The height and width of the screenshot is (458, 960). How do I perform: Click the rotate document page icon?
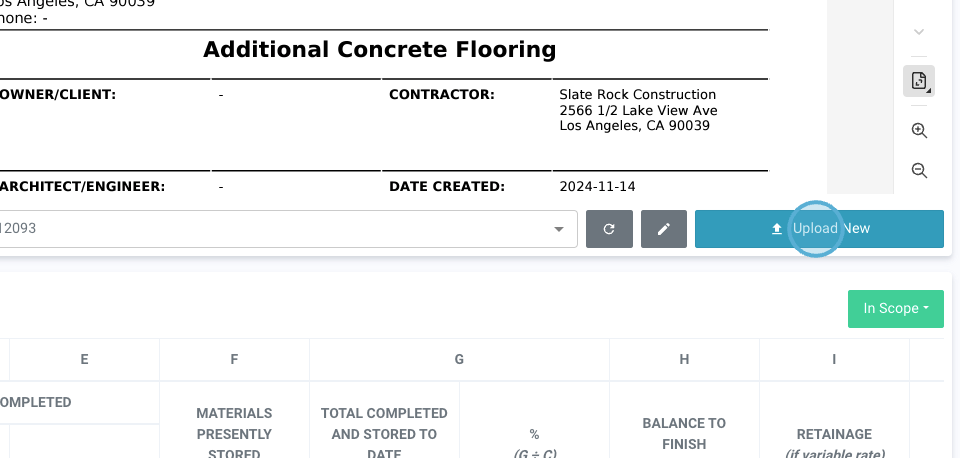click(918, 81)
